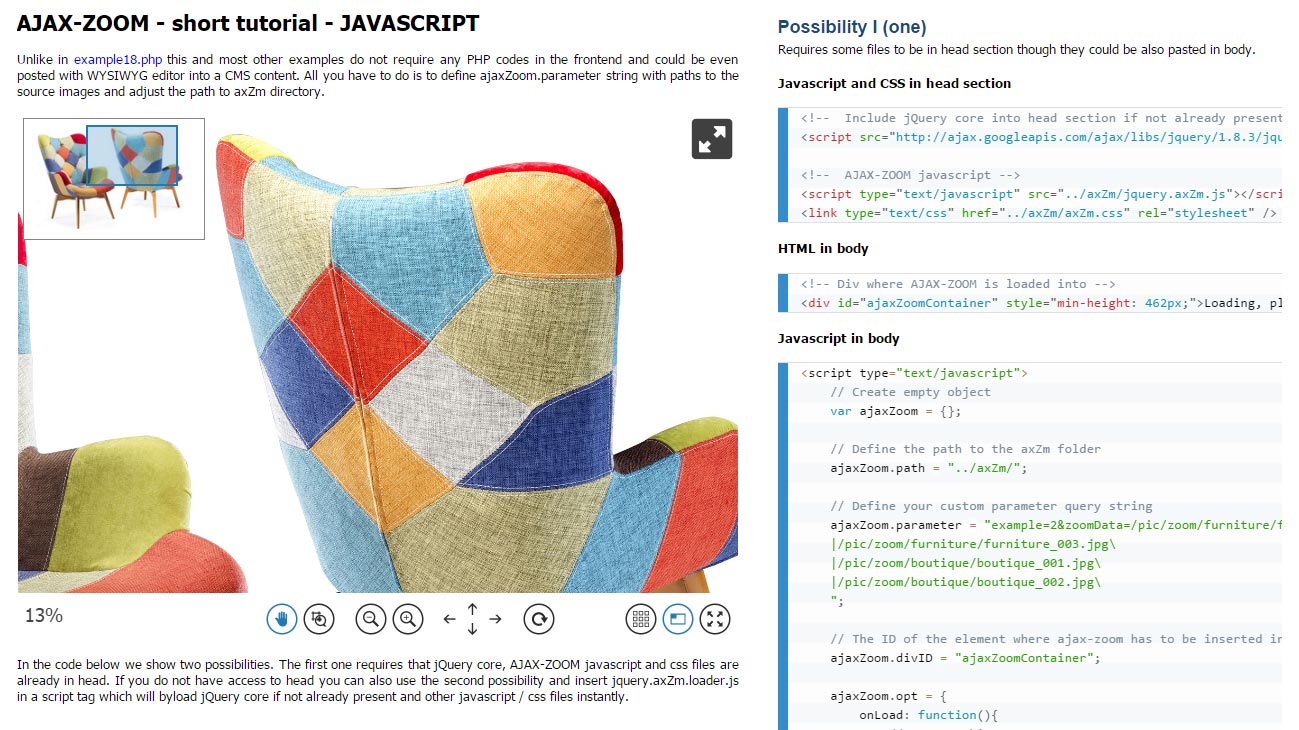Toggle the zoom map overview button
Image resolution: width=1299 pixels, height=730 pixels.
[678, 619]
